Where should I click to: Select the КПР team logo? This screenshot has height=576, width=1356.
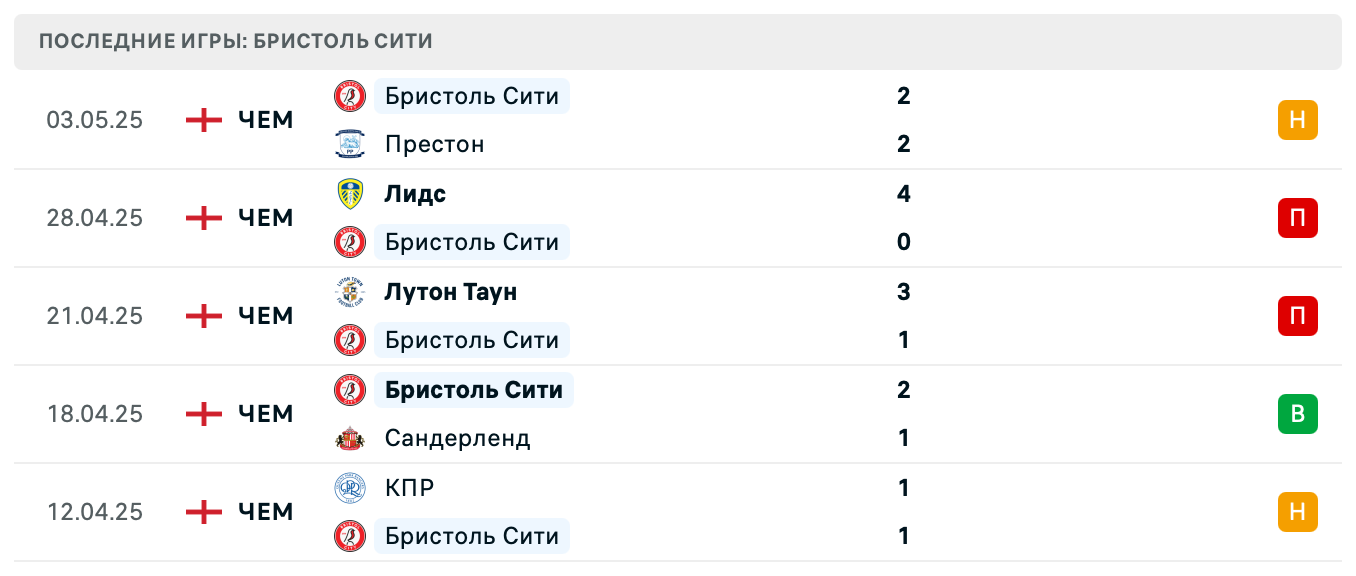pyautogui.click(x=348, y=488)
